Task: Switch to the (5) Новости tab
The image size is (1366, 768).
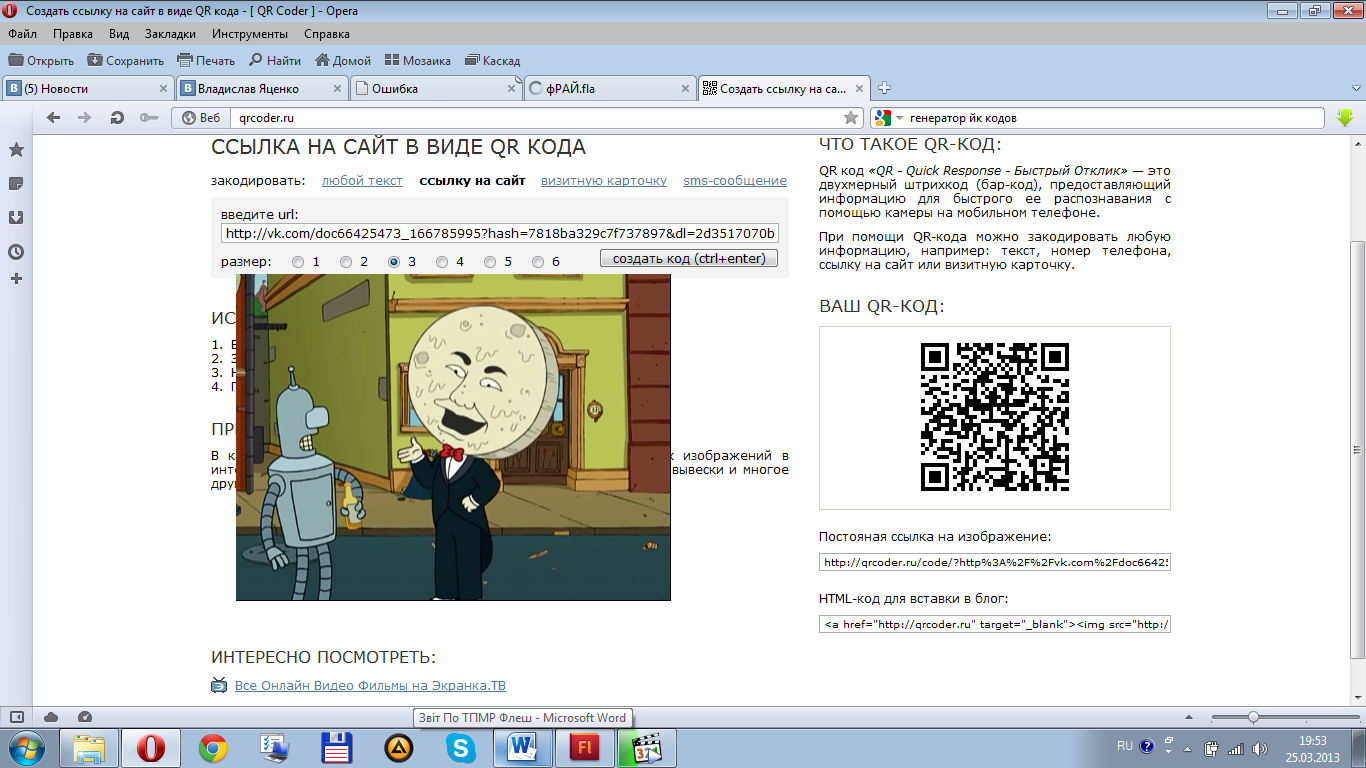Action: pos(88,88)
